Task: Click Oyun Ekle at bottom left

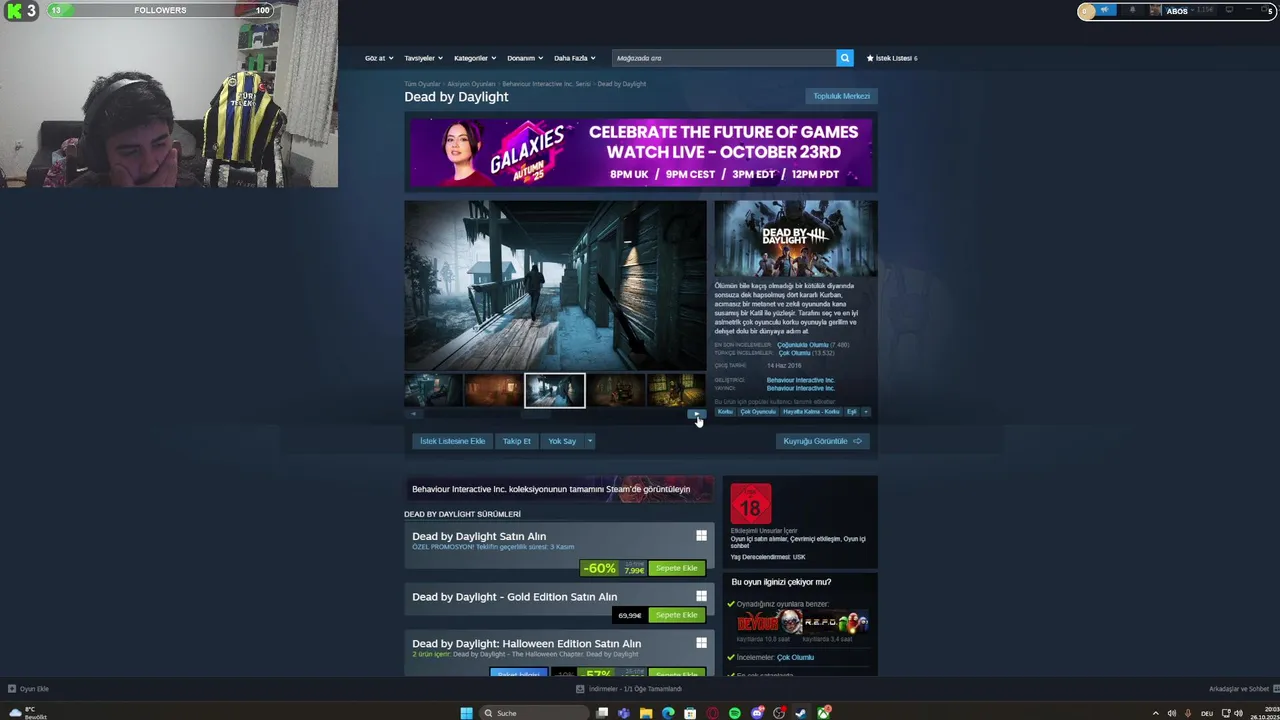Action: pyautogui.click(x=28, y=689)
